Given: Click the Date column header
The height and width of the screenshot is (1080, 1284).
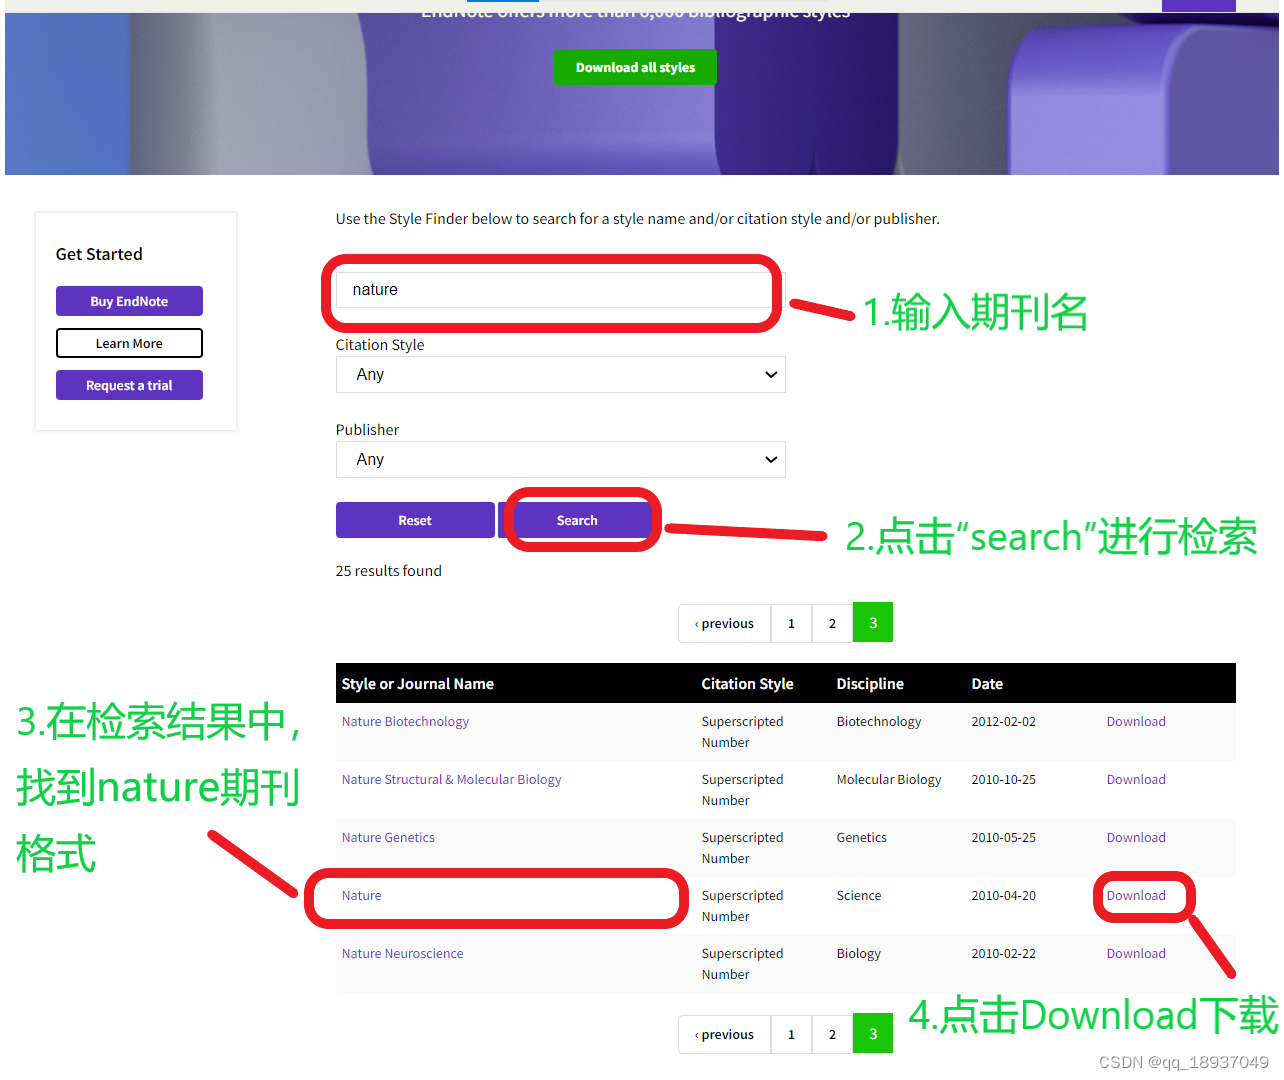Looking at the screenshot, I should (987, 684).
